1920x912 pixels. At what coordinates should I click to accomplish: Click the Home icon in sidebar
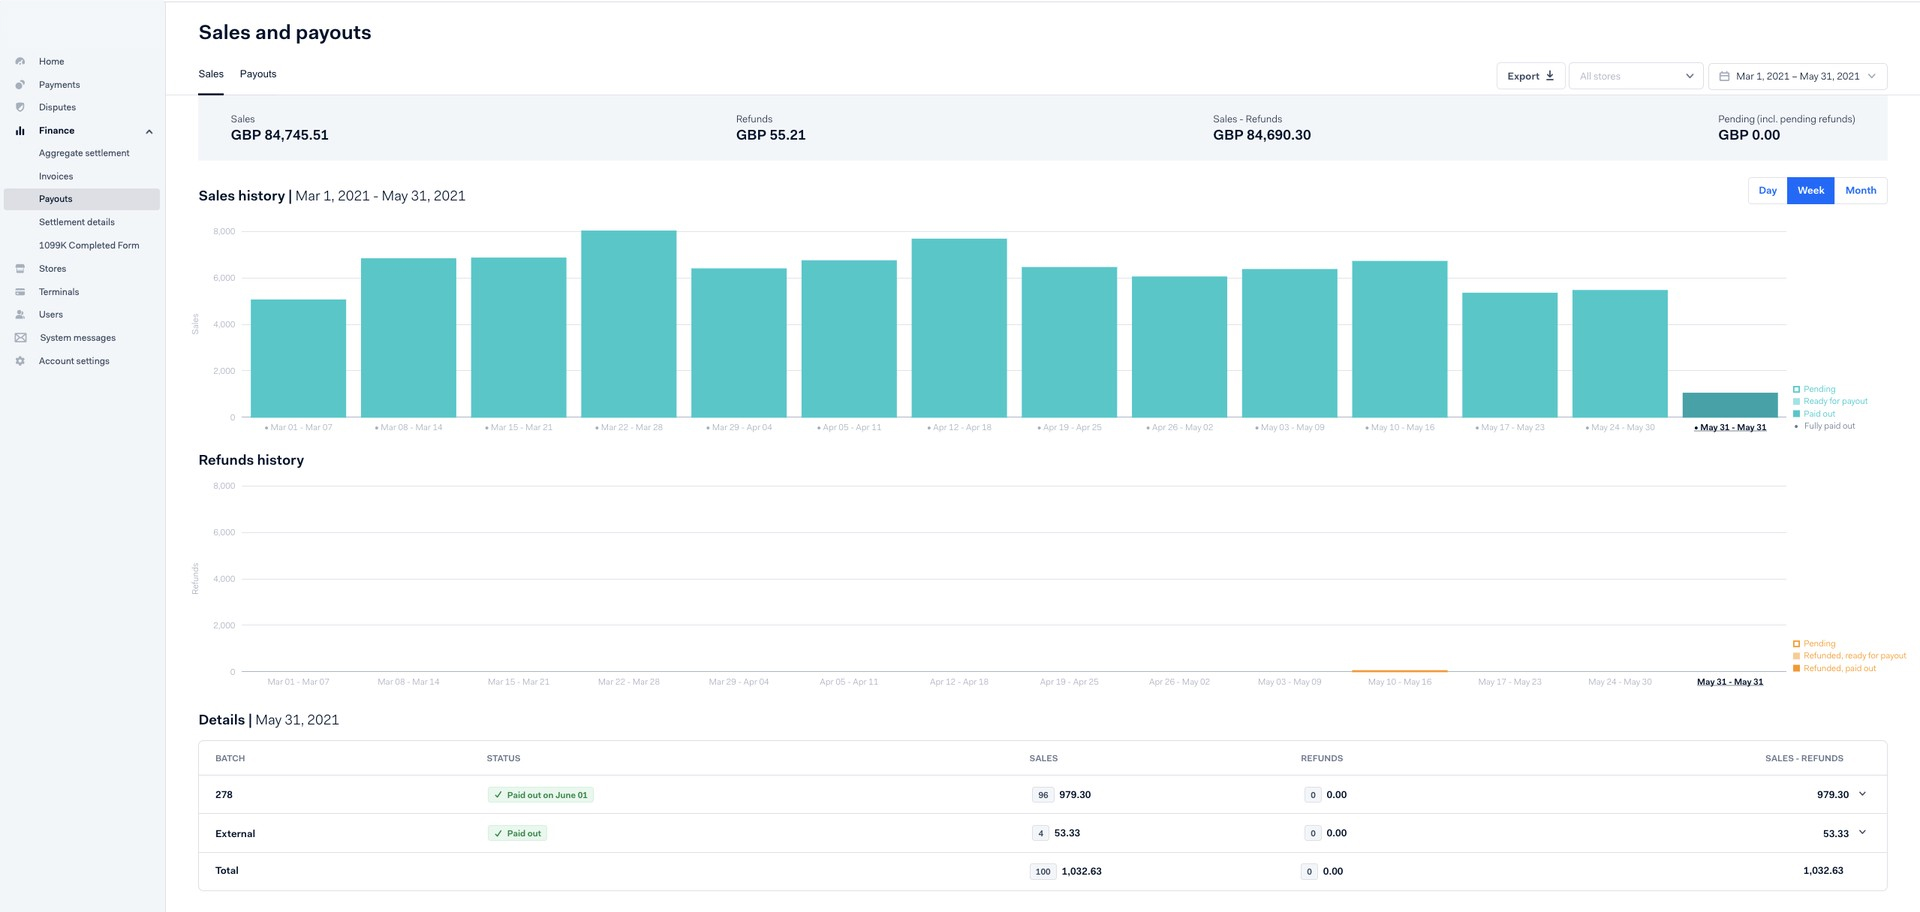20,62
